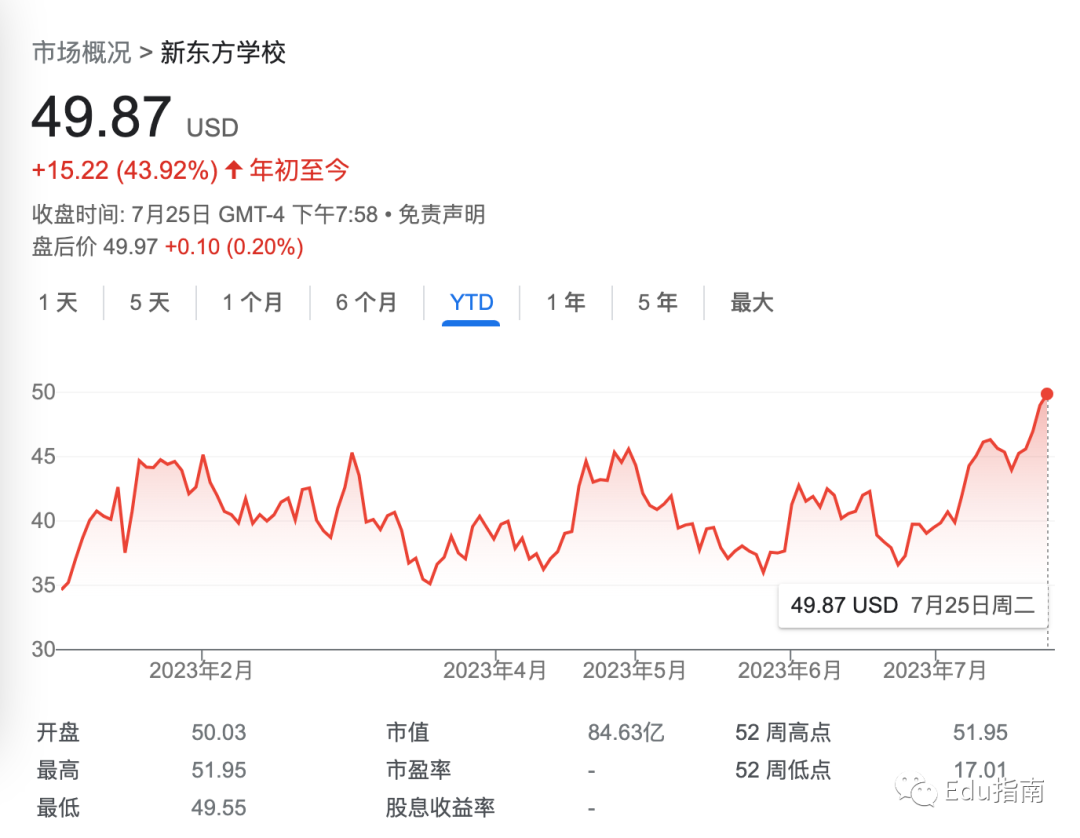Click the red upward arrow icon
This screenshot has width=1080, height=838.
pyautogui.click(x=234, y=169)
